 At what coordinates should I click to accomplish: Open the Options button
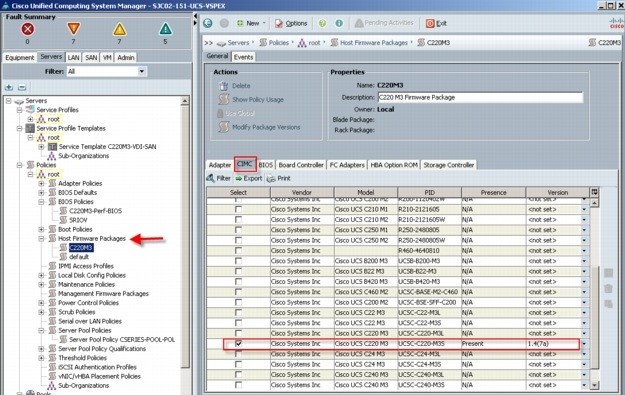coord(291,23)
